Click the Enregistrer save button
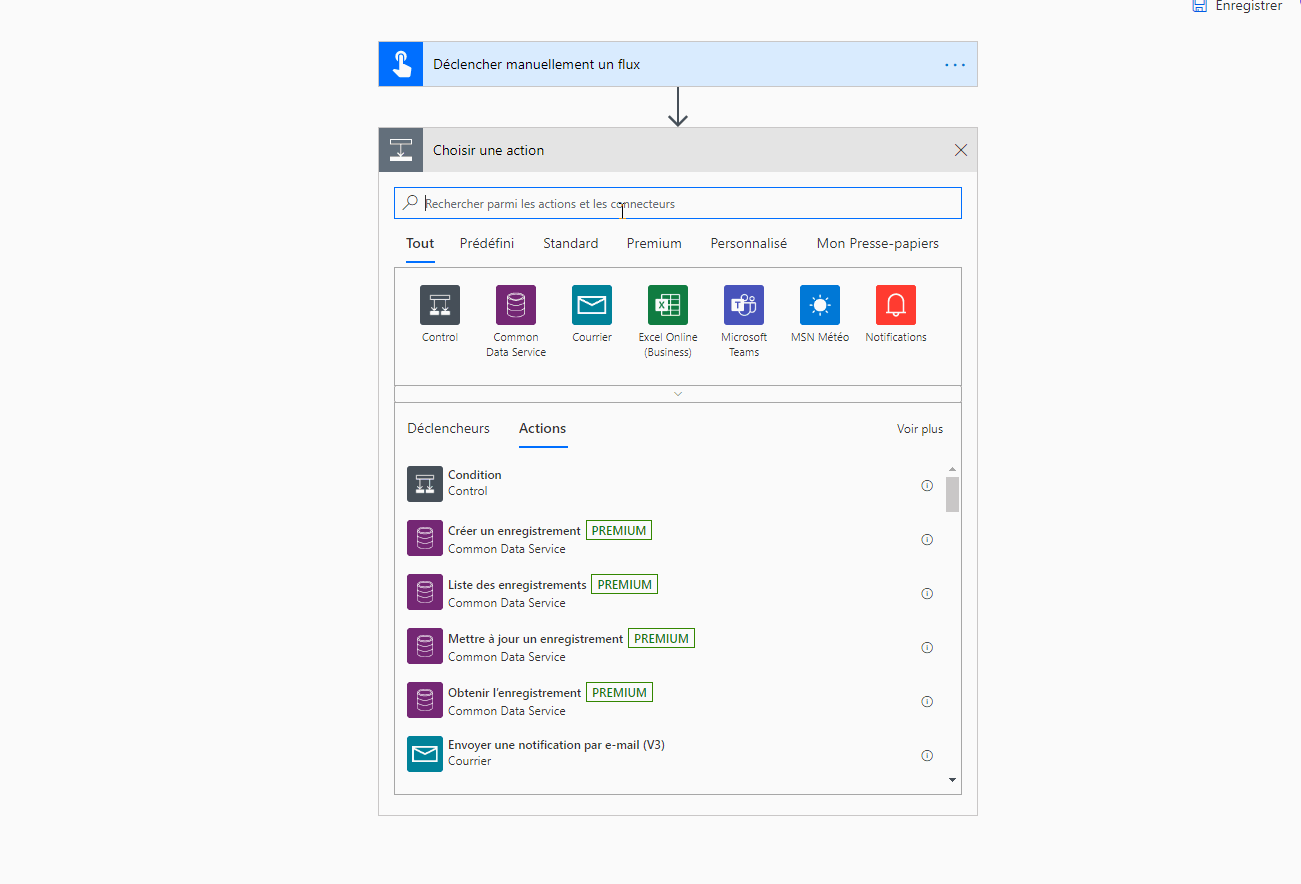This screenshot has height=884, width=1301. [x=1237, y=6]
